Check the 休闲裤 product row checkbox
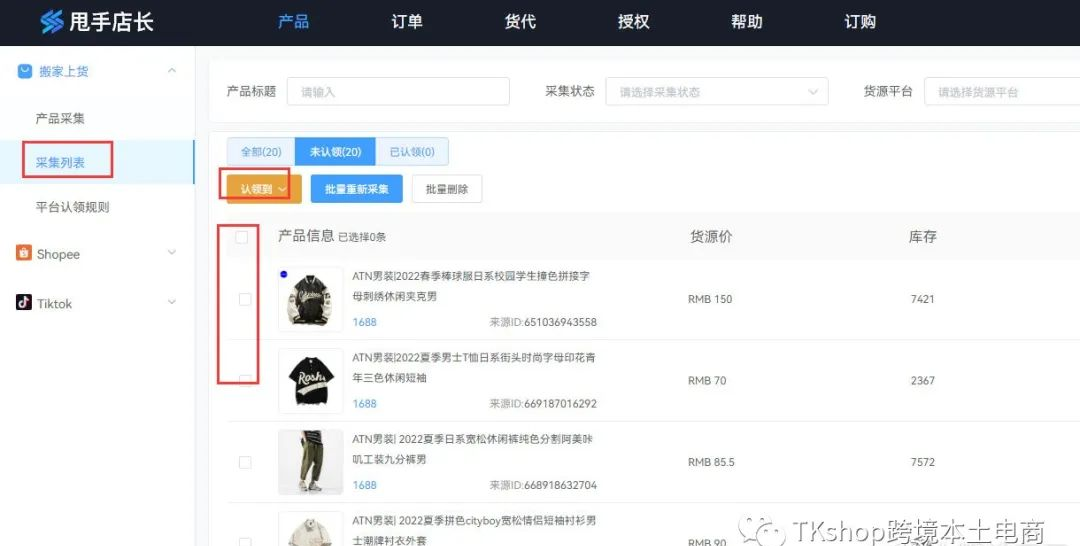 click(245, 462)
